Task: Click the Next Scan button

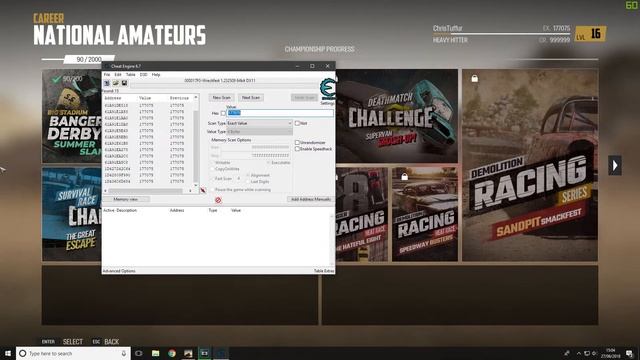Action: point(251,98)
